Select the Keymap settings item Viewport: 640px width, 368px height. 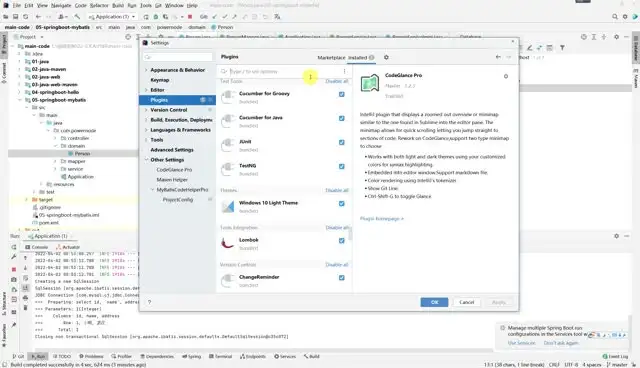click(x=160, y=80)
